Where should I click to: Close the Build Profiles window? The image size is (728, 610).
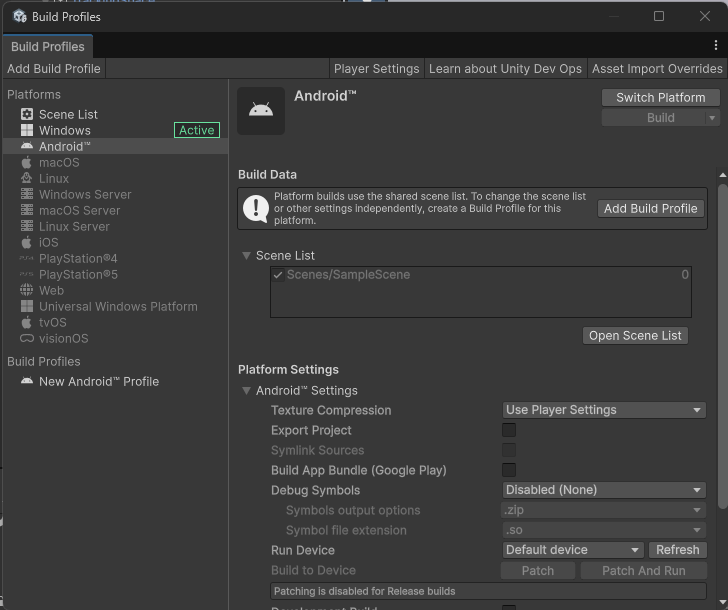tap(705, 16)
